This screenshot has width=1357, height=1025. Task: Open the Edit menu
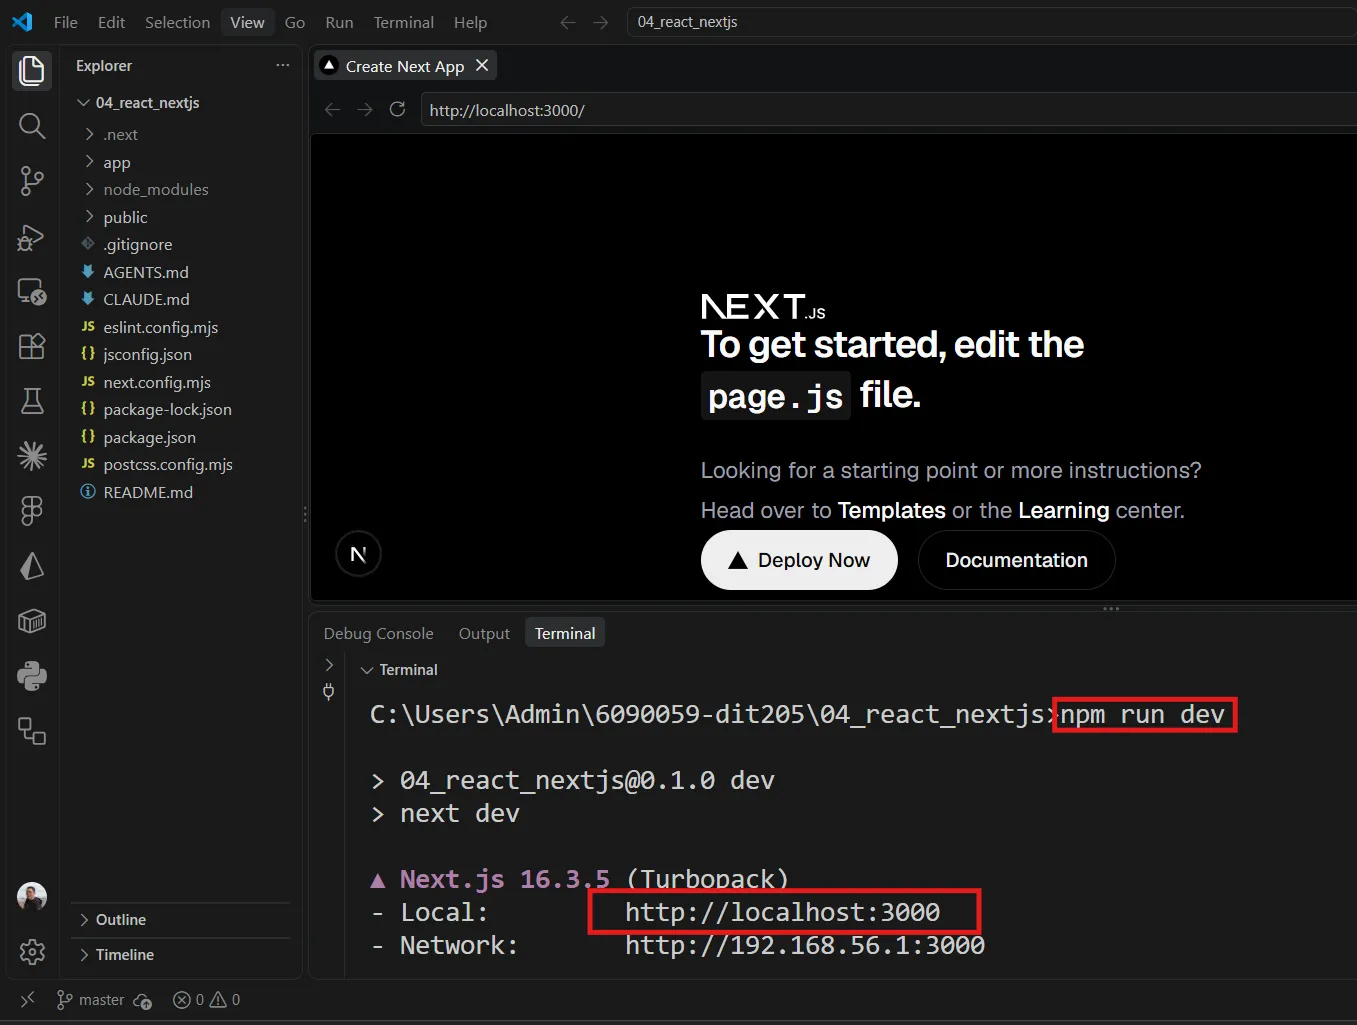111,22
